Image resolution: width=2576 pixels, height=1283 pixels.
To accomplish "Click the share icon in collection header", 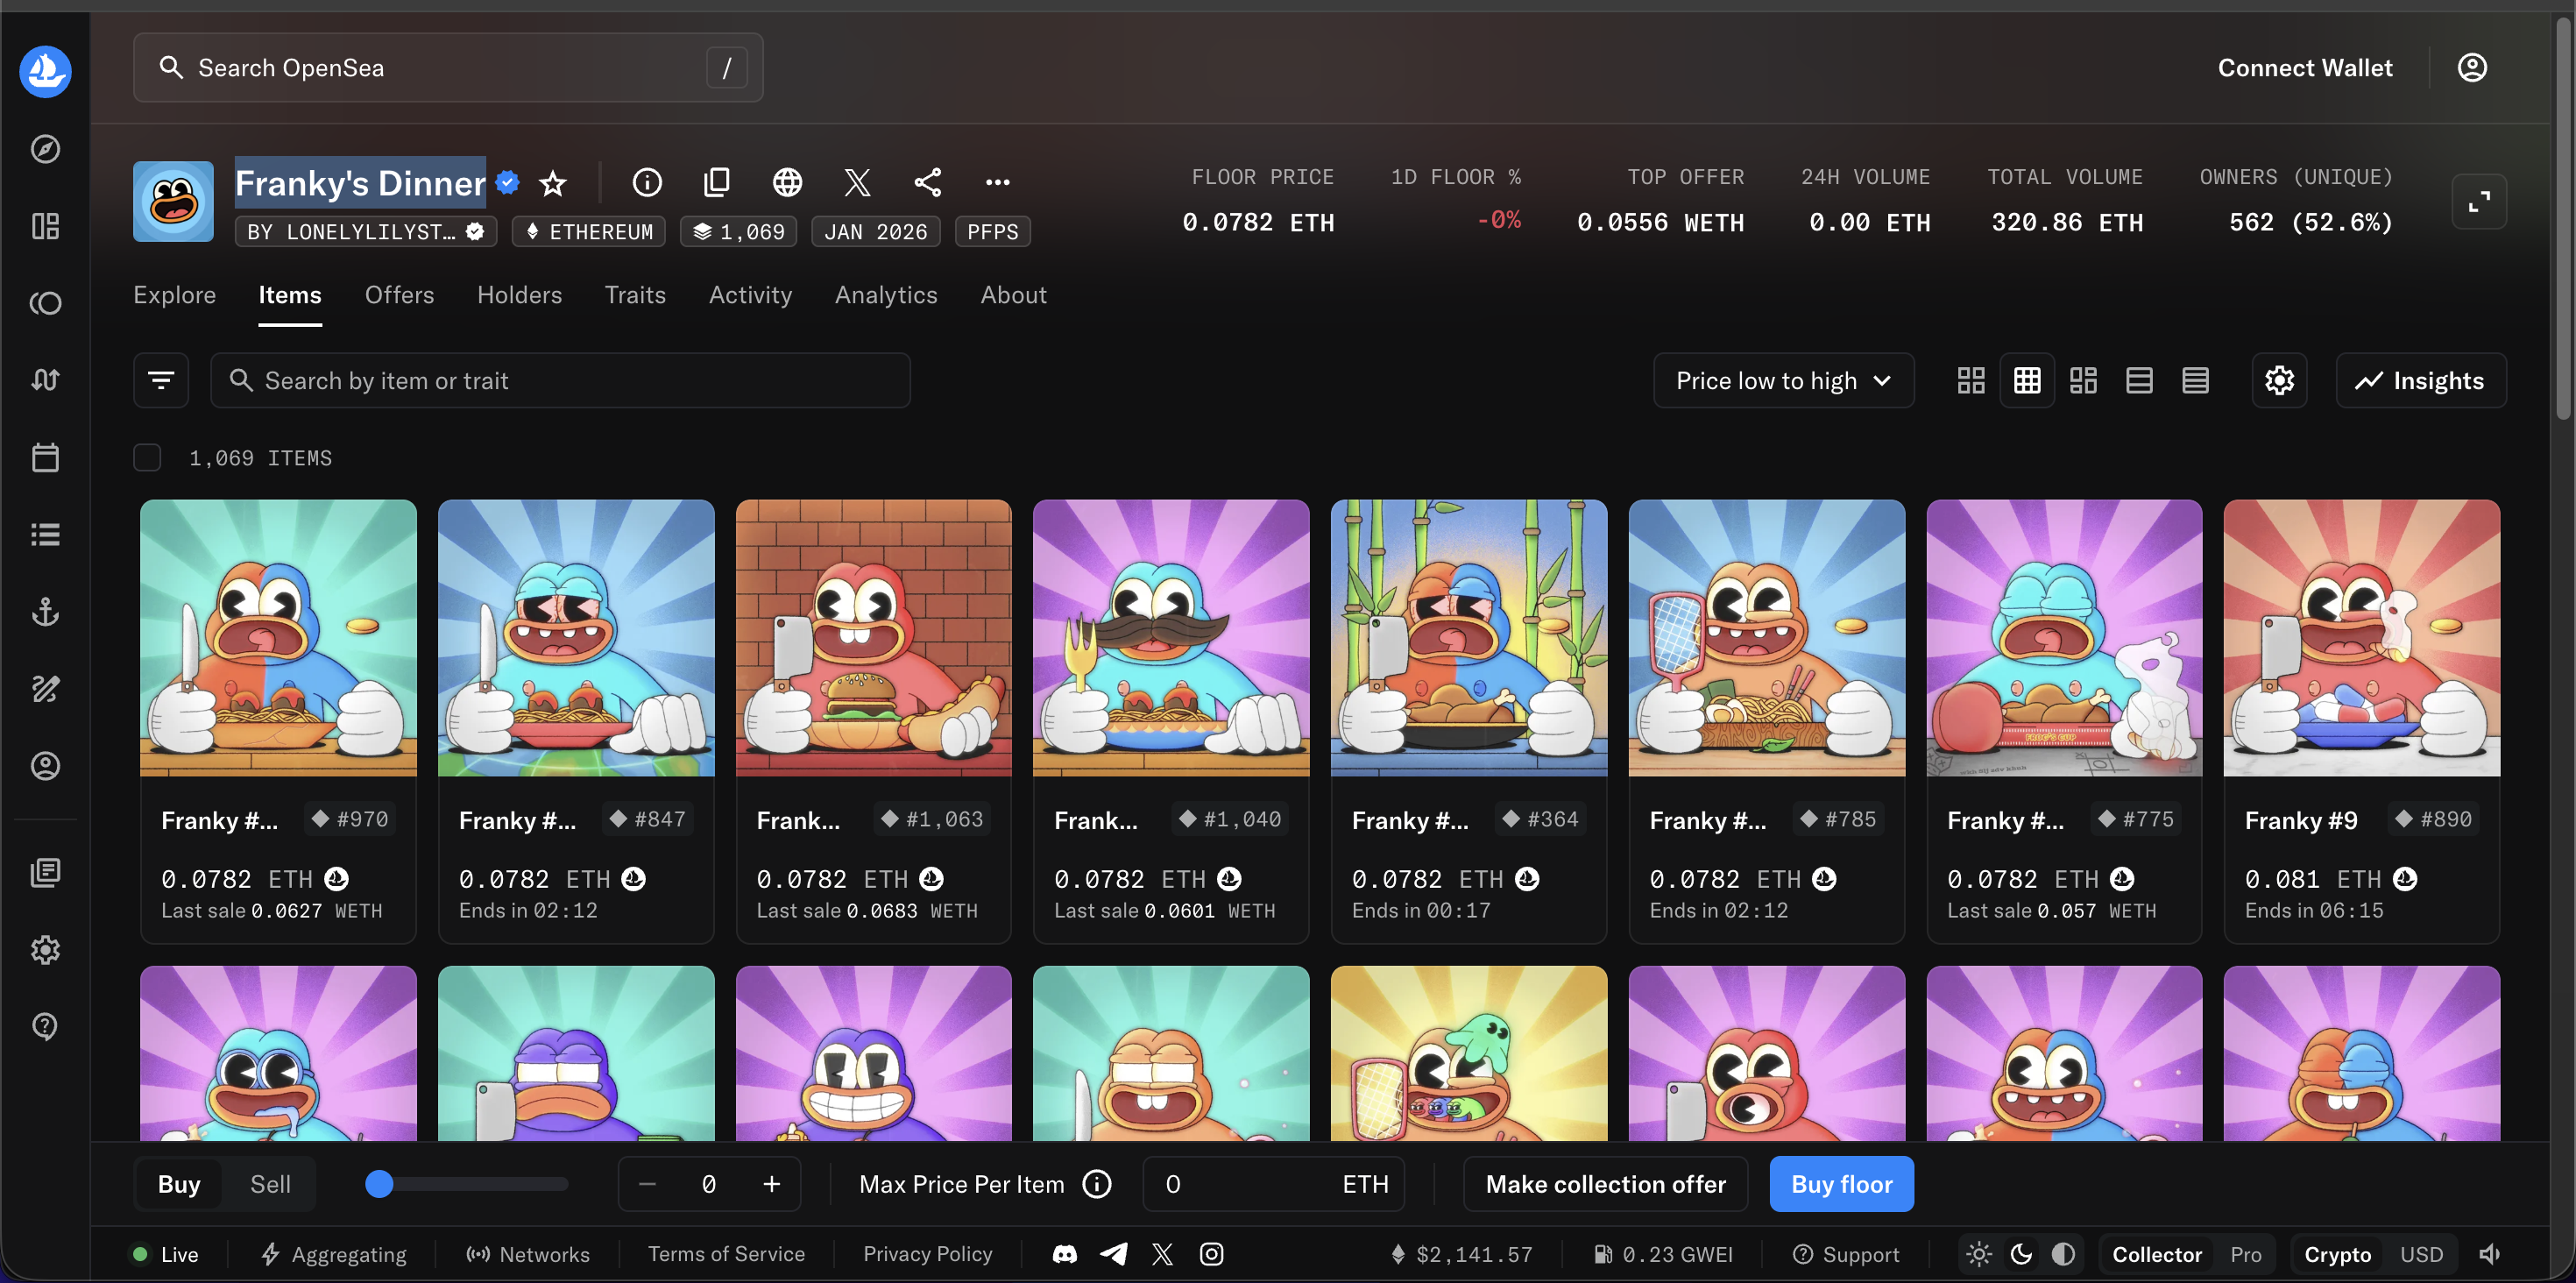I will [x=927, y=182].
